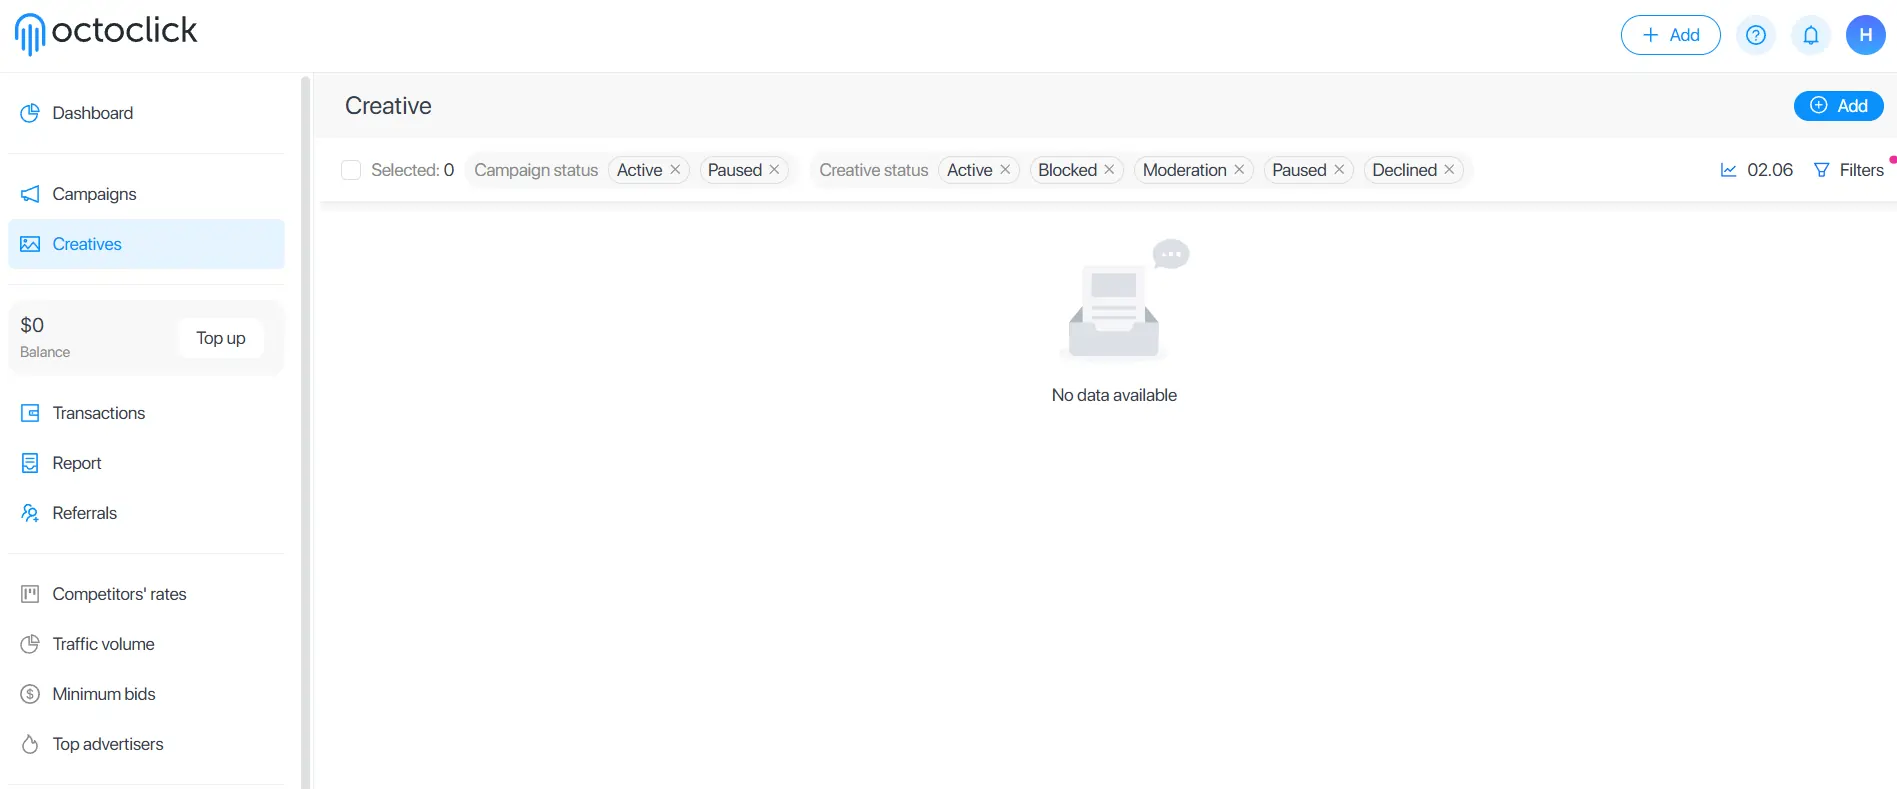Click the Report document icon
The image size is (1897, 789).
tap(30, 463)
